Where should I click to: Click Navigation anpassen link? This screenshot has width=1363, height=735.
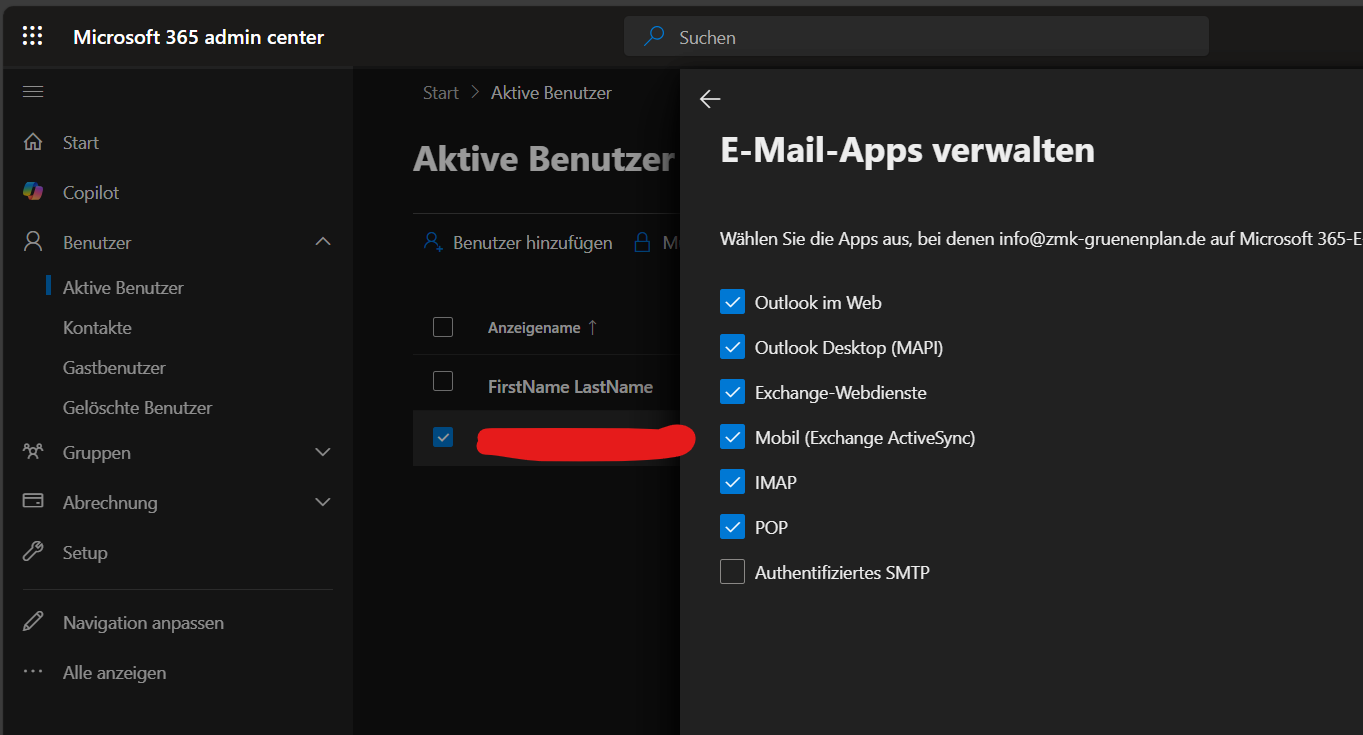pyautogui.click(x=143, y=622)
